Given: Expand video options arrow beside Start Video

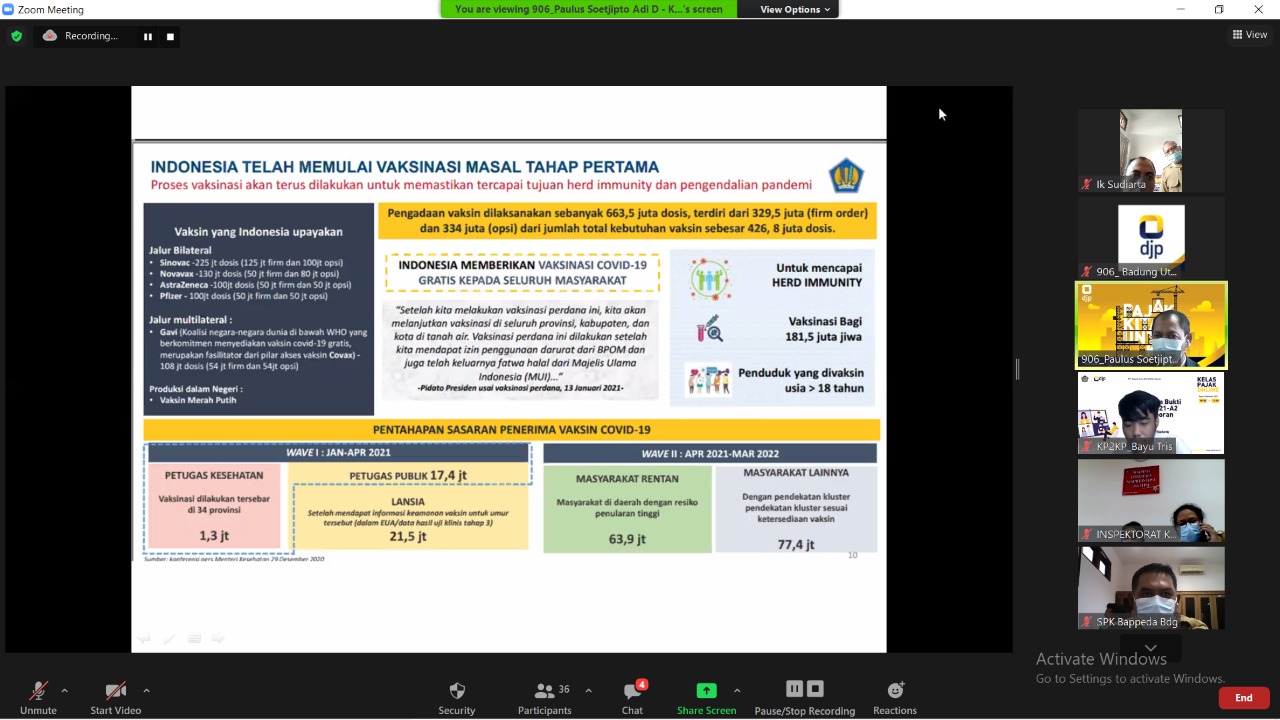Looking at the screenshot, I should coord(146,690).
